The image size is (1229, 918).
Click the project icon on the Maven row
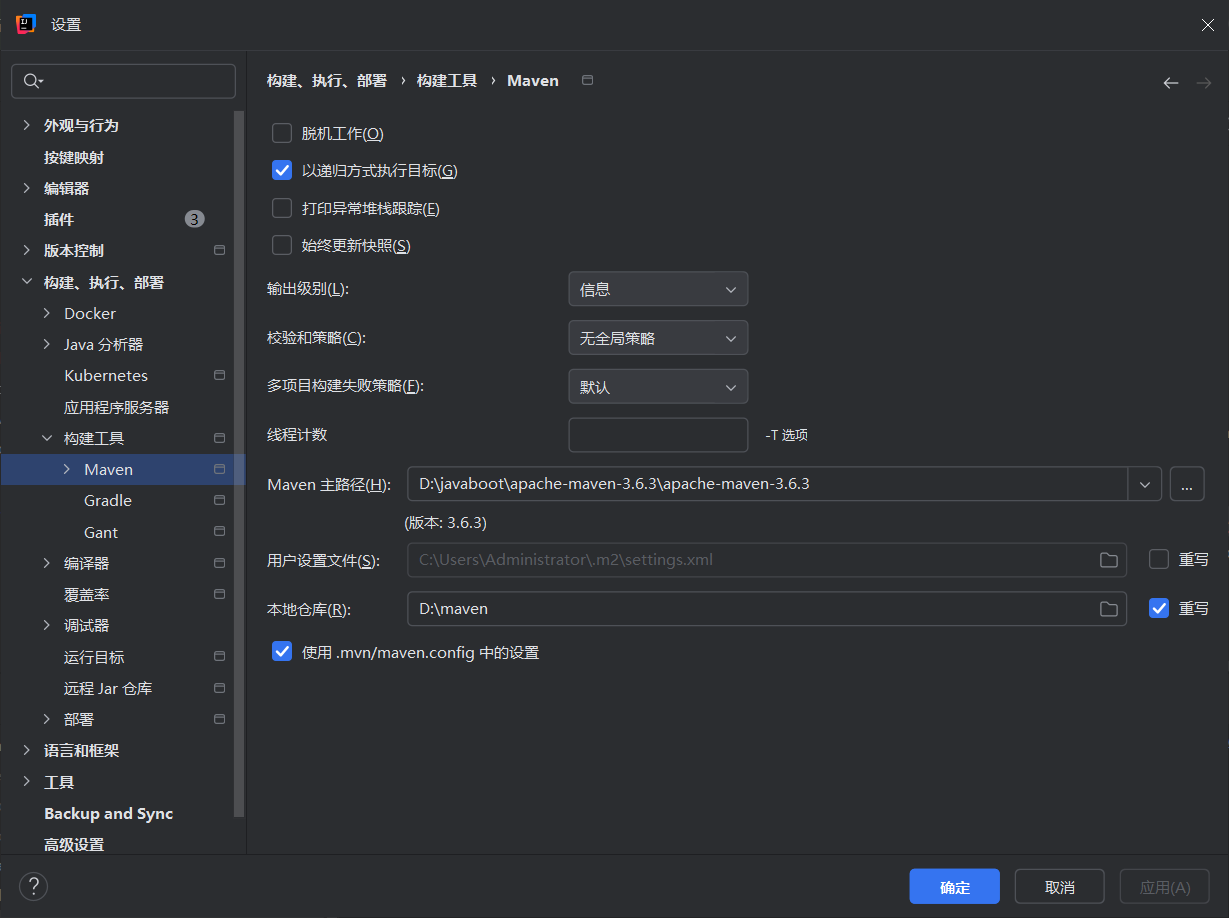(x=220, y=469)
